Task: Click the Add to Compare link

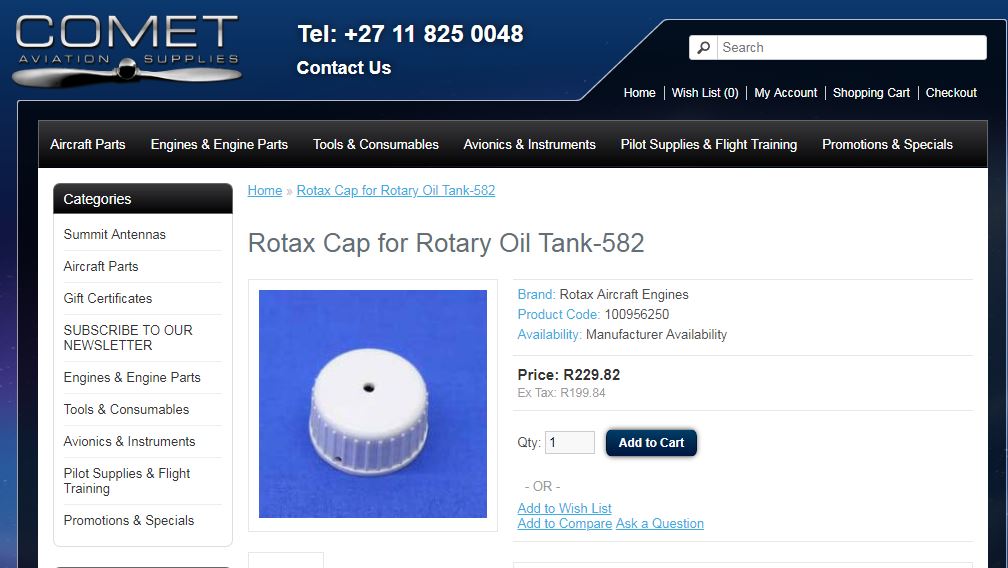Action: 564,524
